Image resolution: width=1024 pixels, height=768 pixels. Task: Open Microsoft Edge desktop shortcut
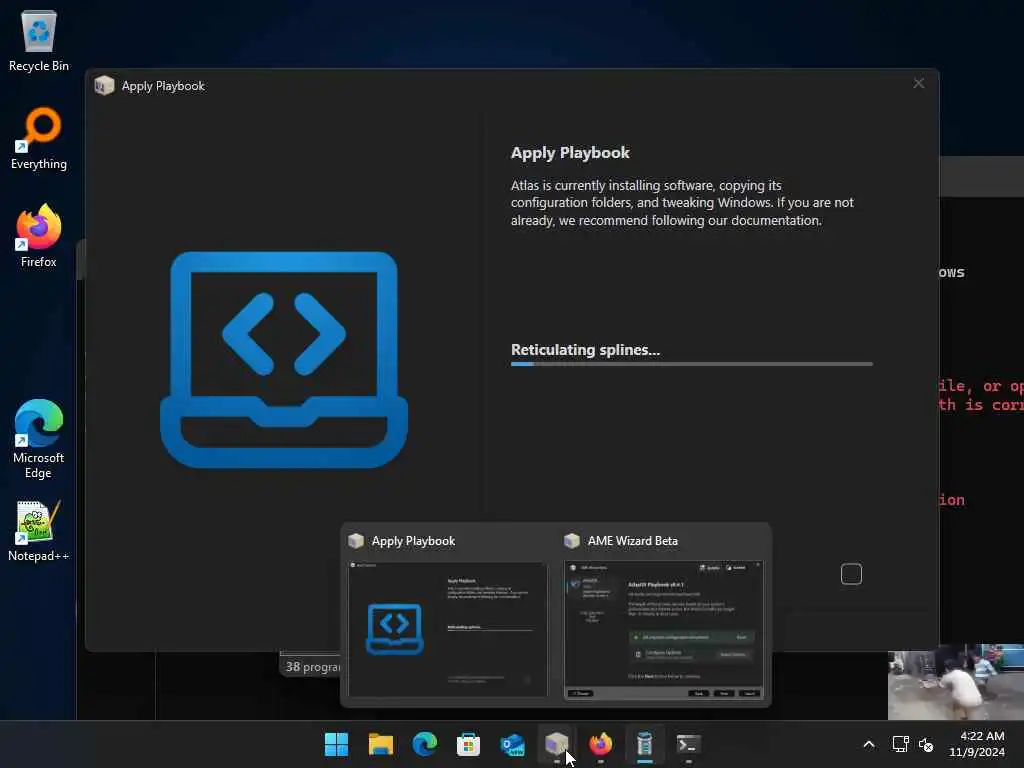click(x=39, y=439)
